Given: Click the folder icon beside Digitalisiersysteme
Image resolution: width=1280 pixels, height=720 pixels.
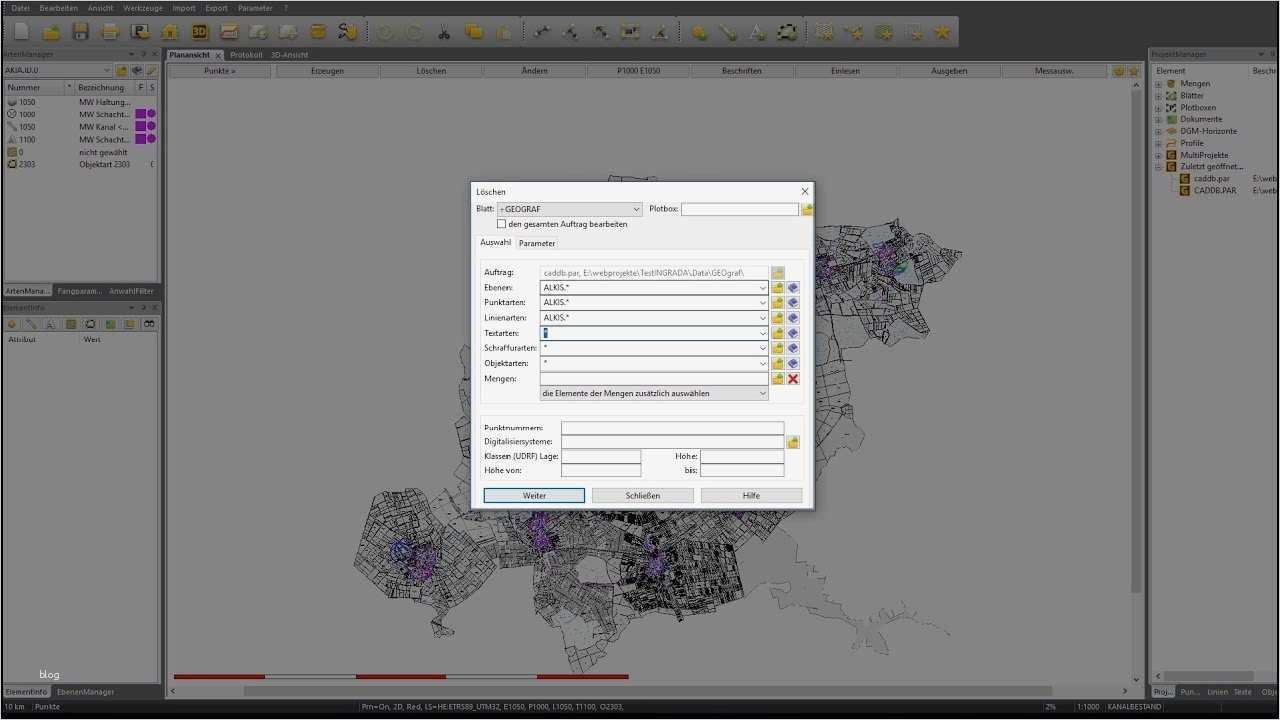Looking at the screenshot, I should coord(793,441).
